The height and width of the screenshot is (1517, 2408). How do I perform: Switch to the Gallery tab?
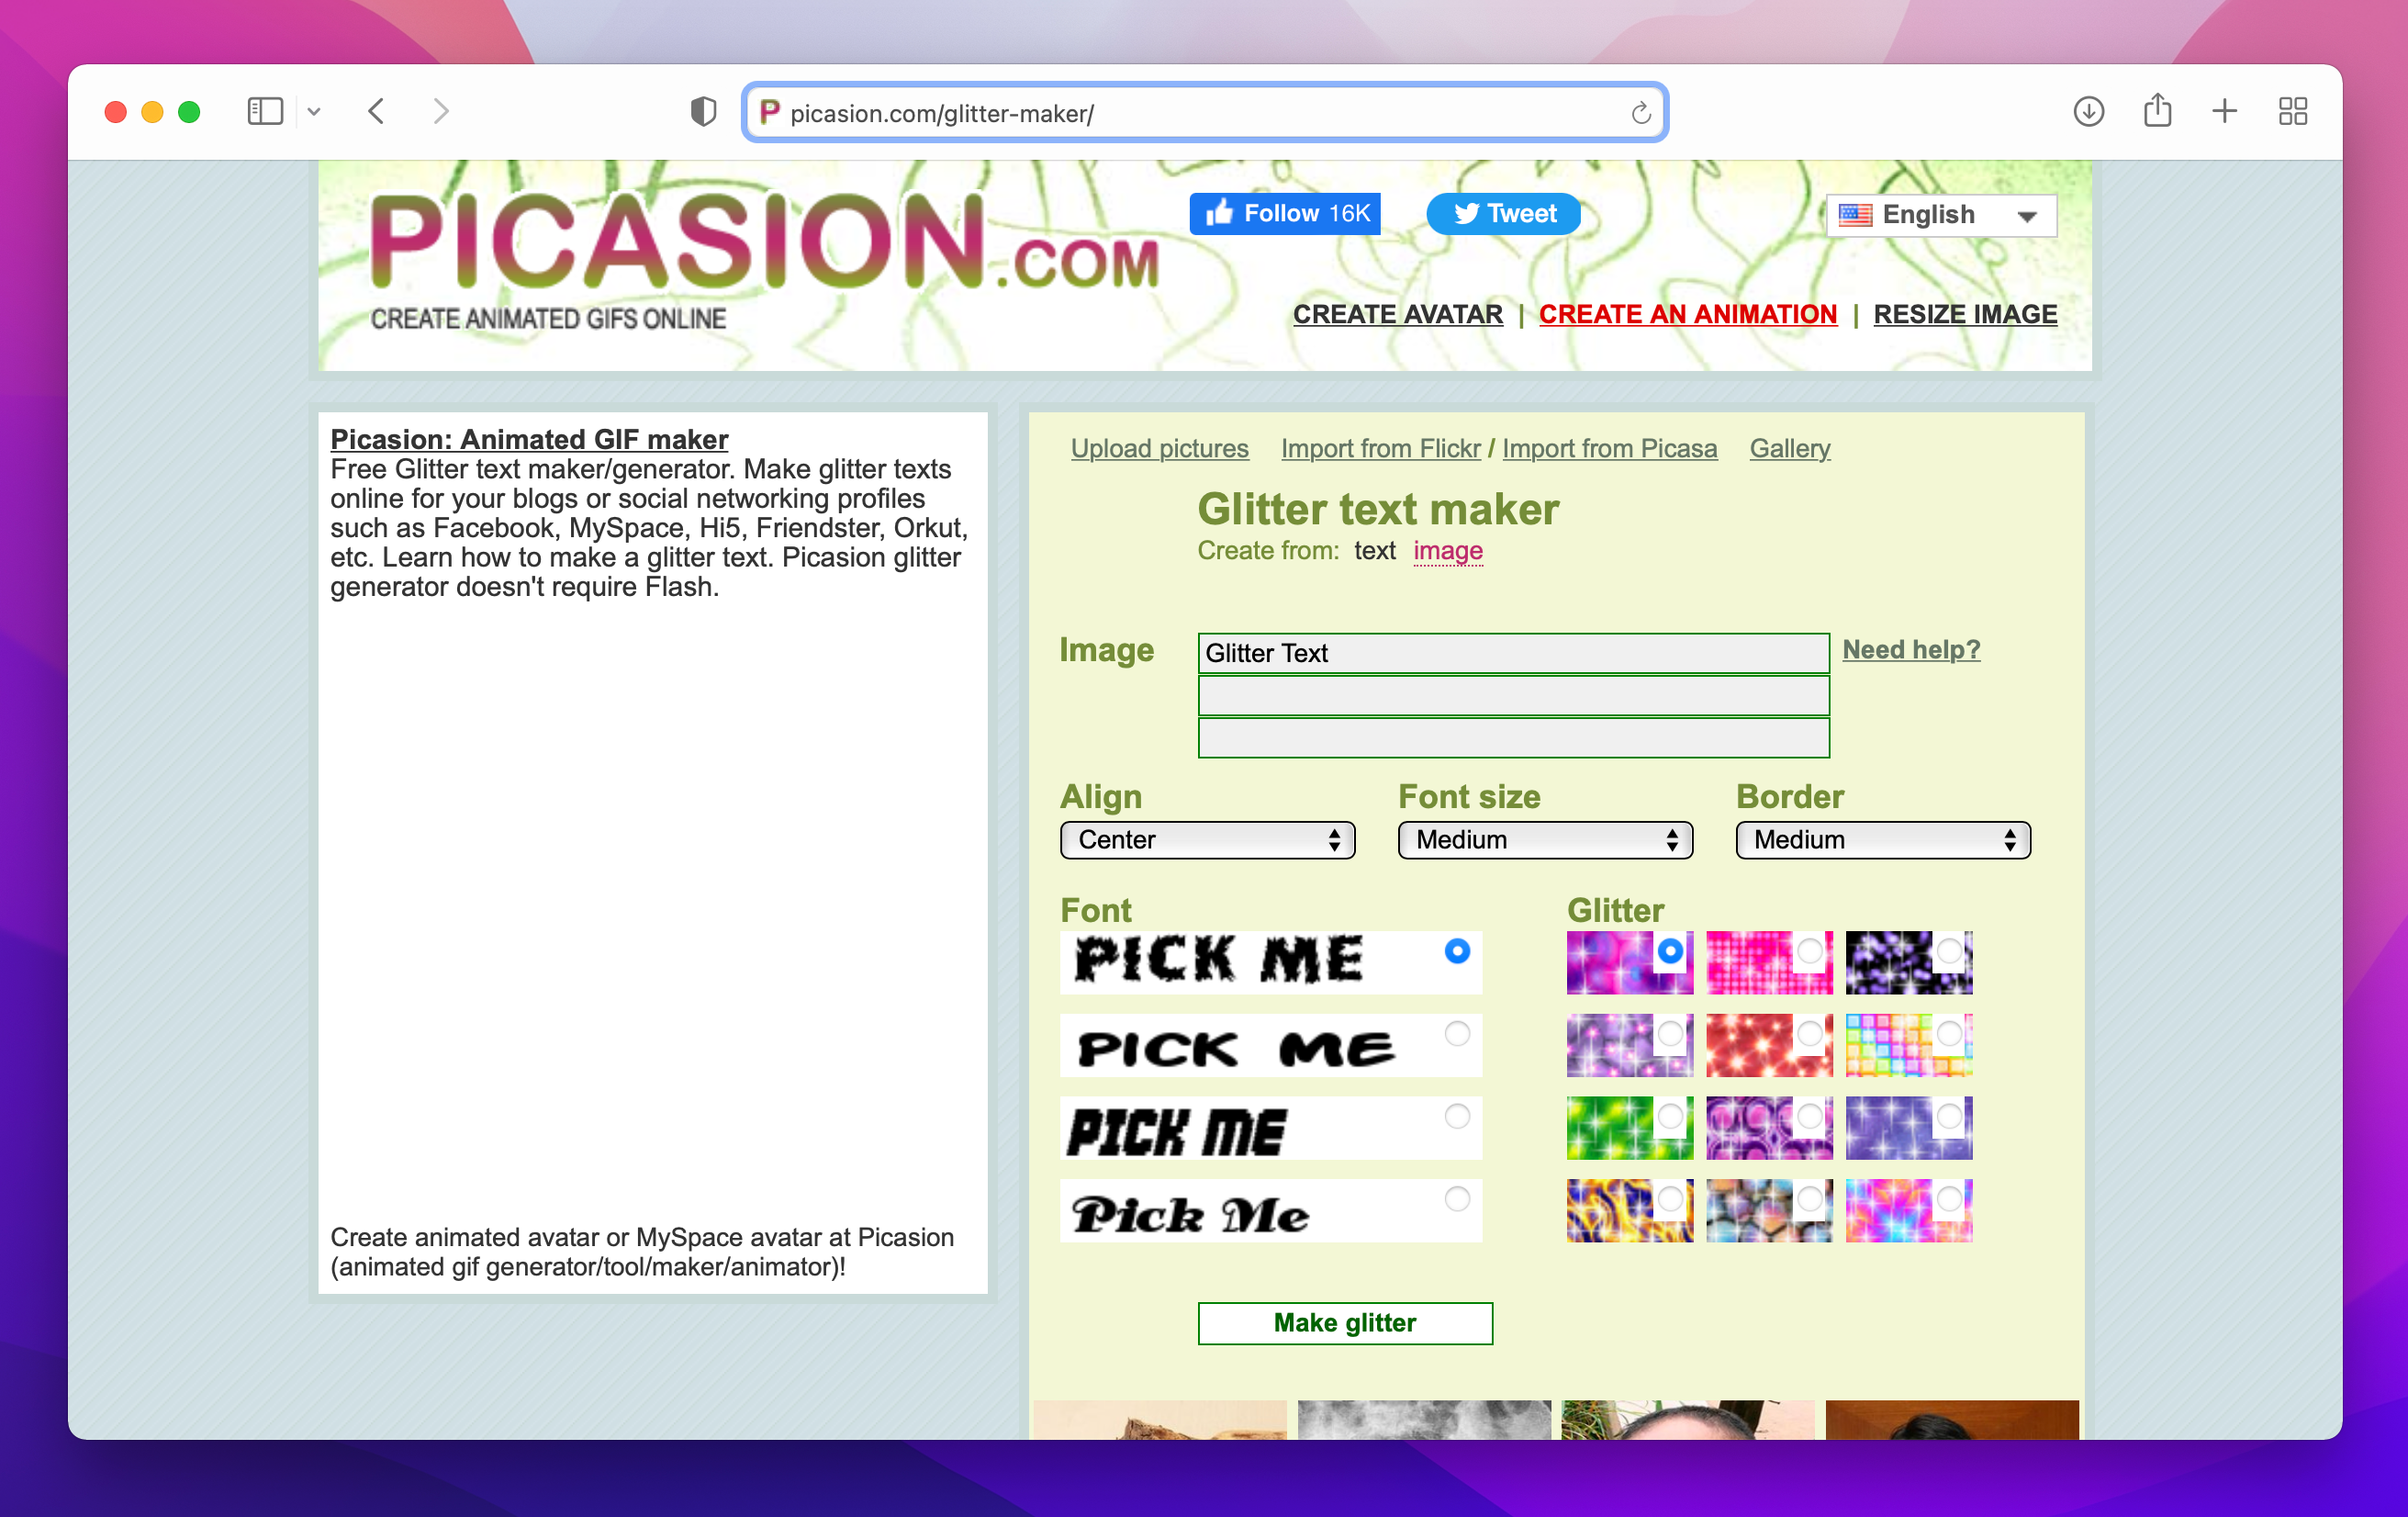1791,449
